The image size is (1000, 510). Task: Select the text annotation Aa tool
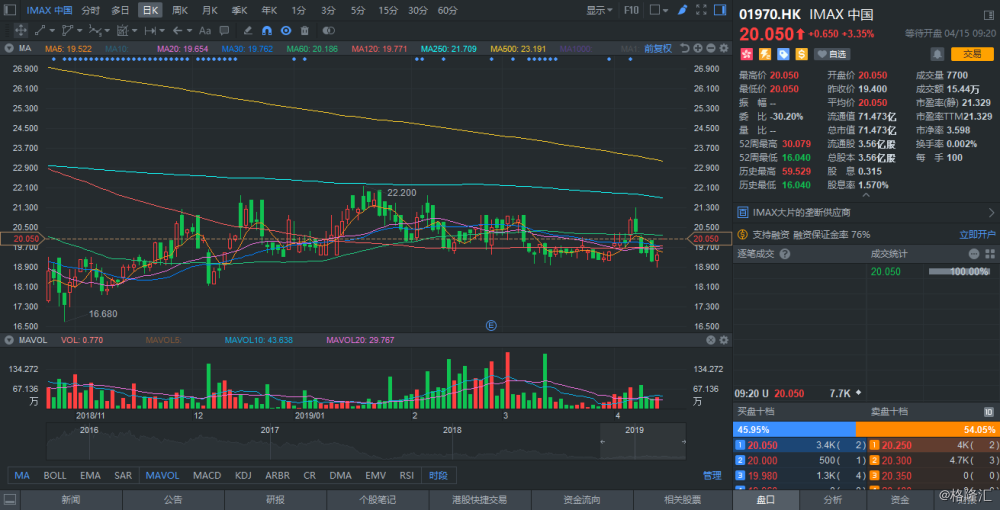205,30
